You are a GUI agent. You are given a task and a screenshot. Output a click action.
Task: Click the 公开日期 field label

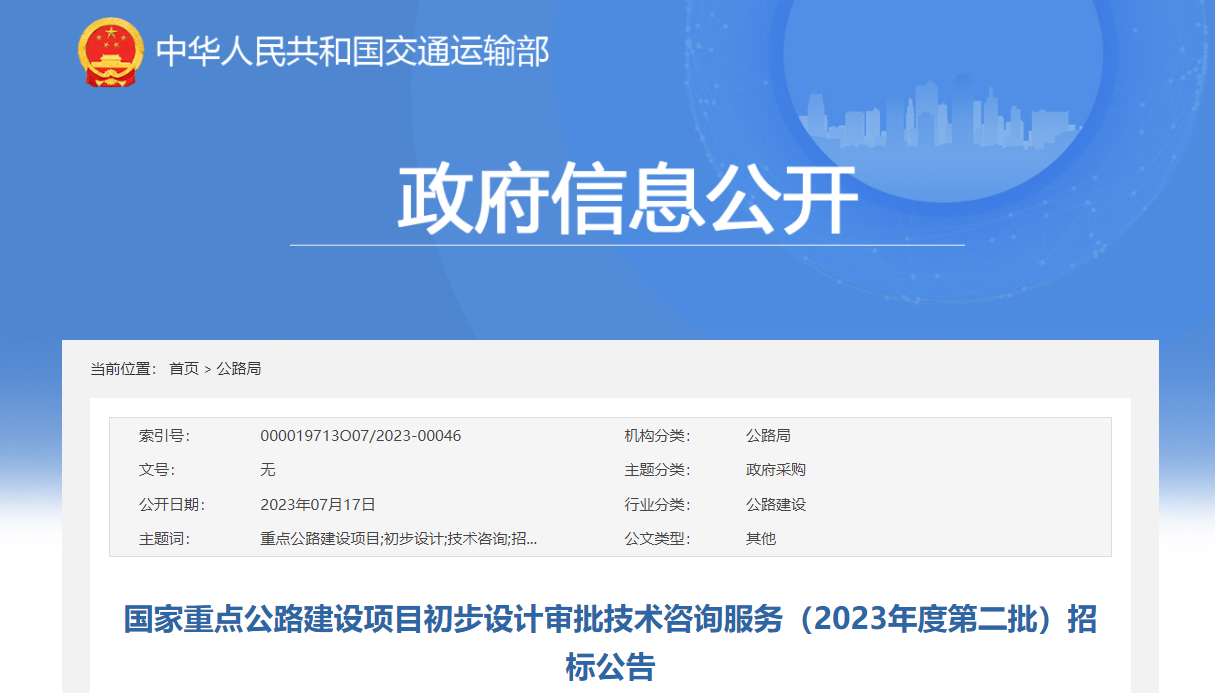coord(171,505)
